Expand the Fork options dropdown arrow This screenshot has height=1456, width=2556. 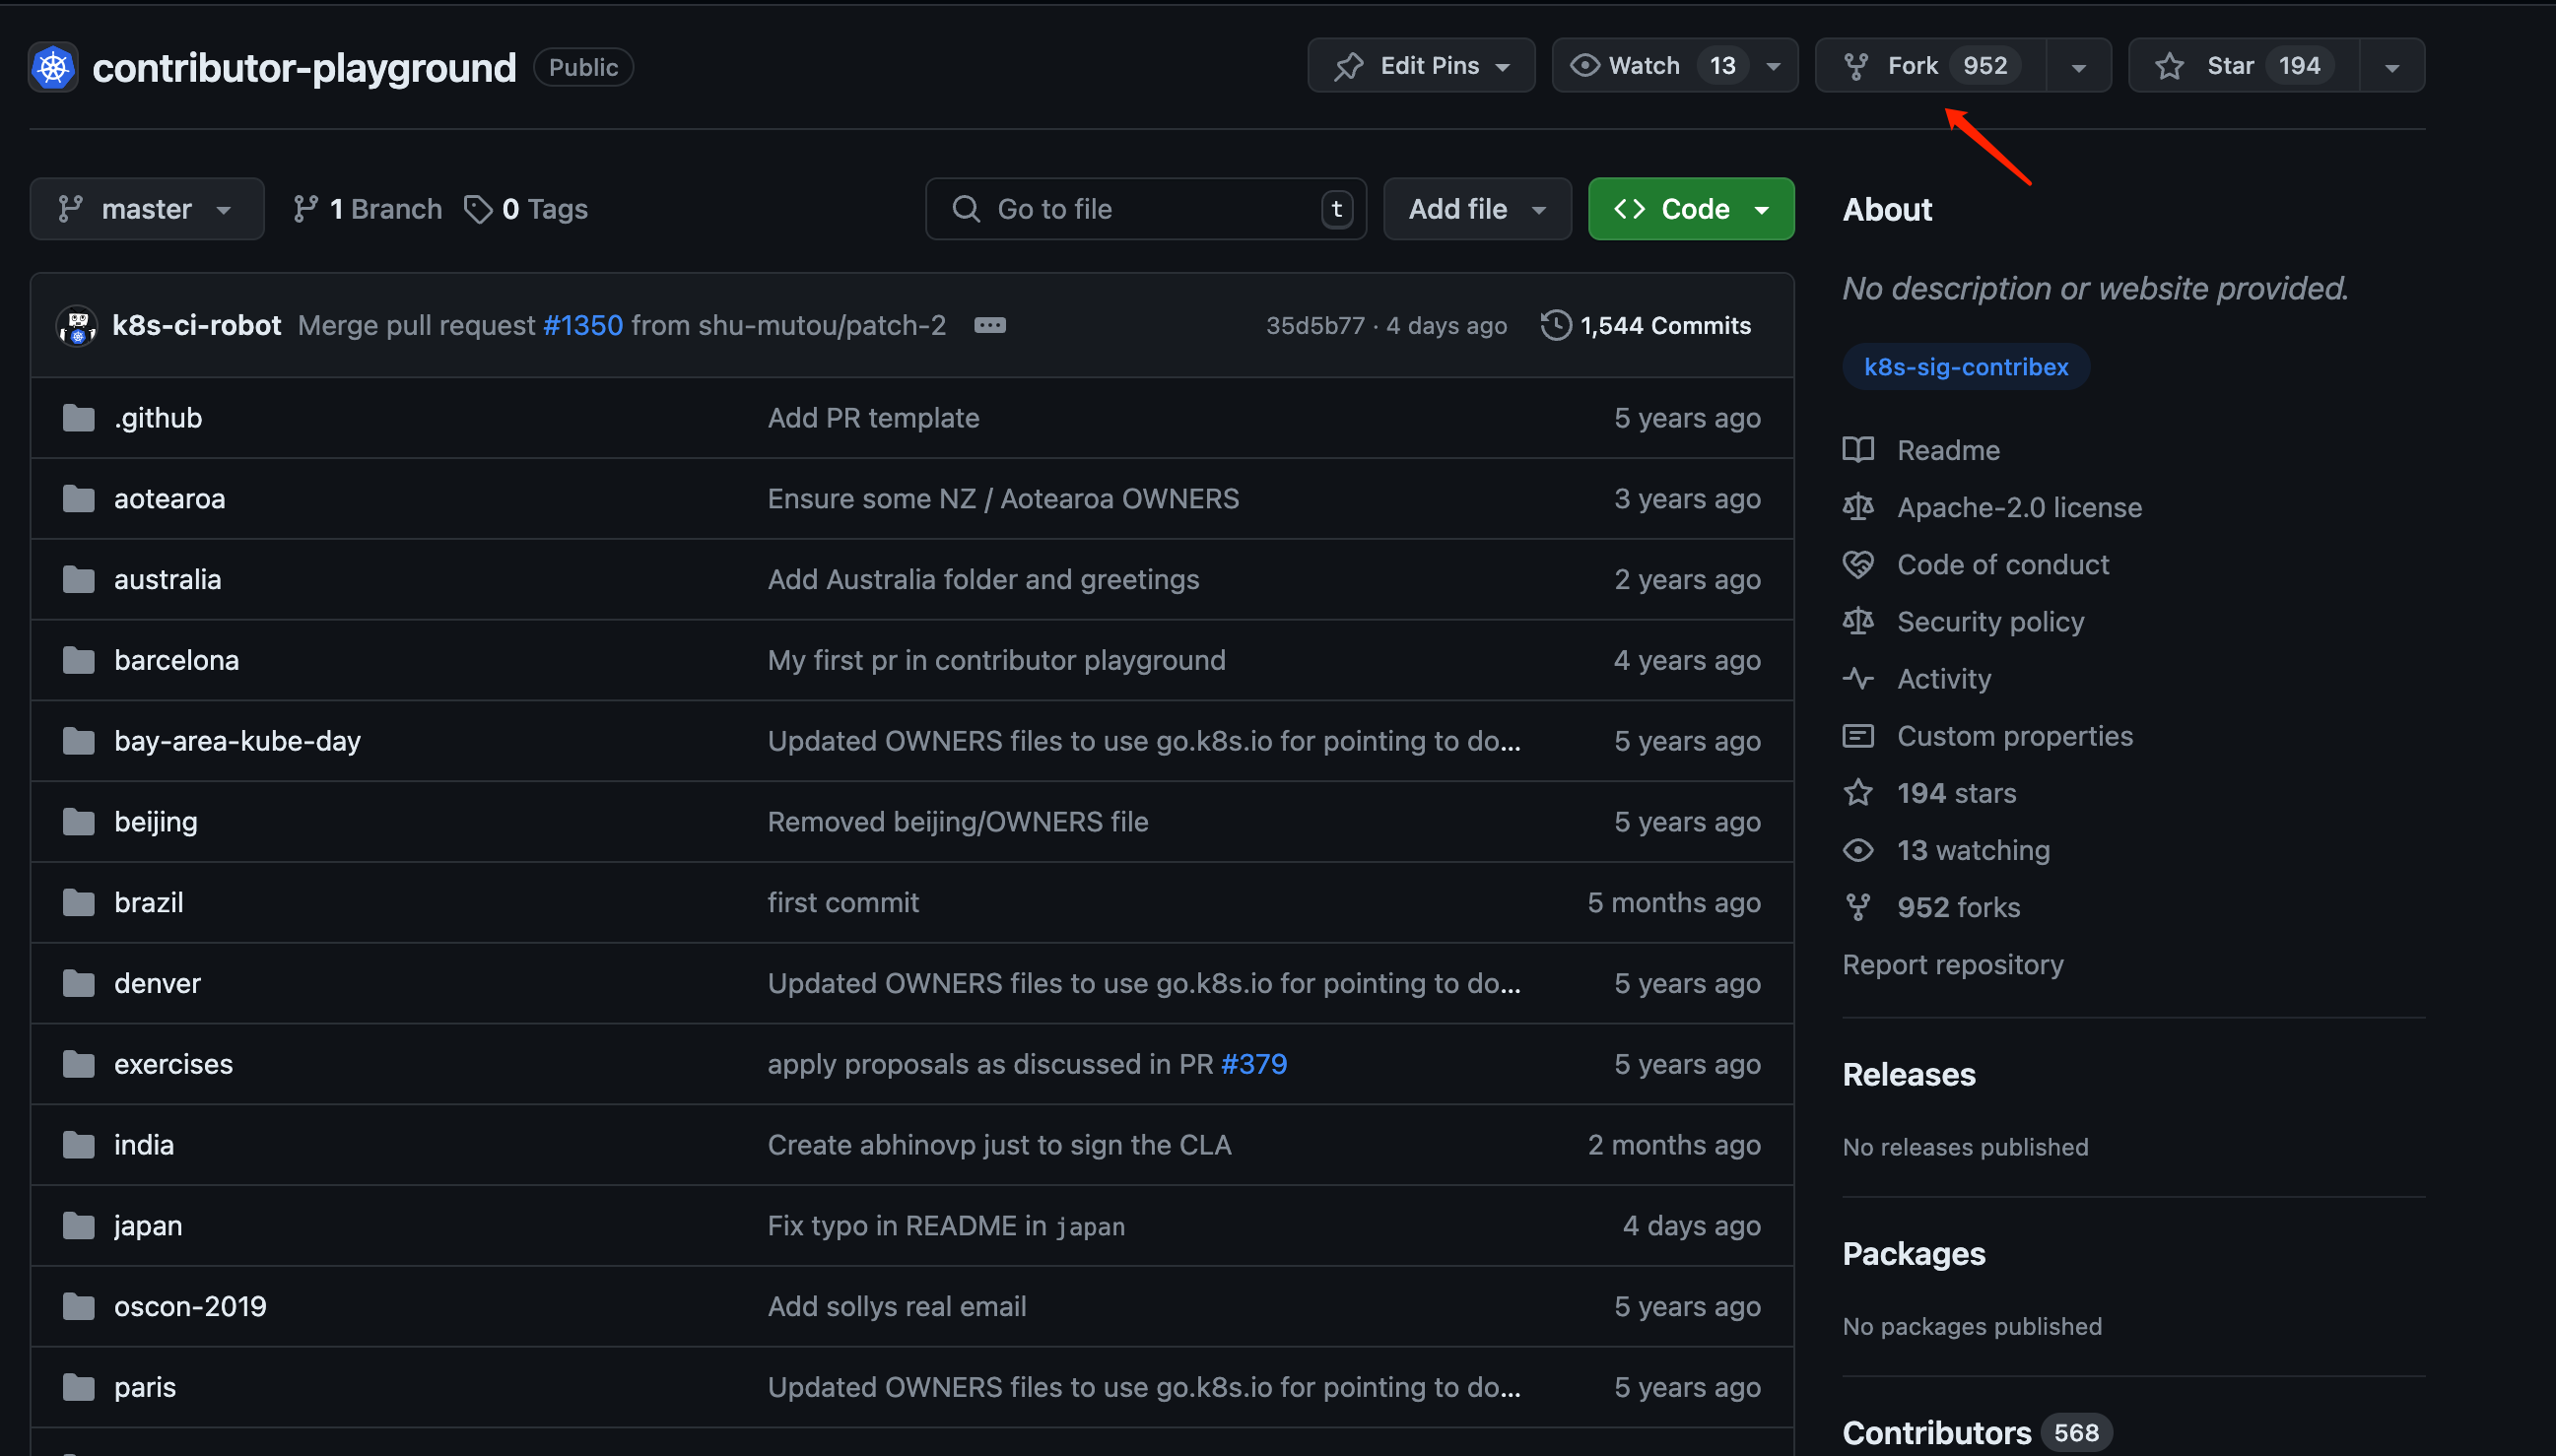point(2078,67)
